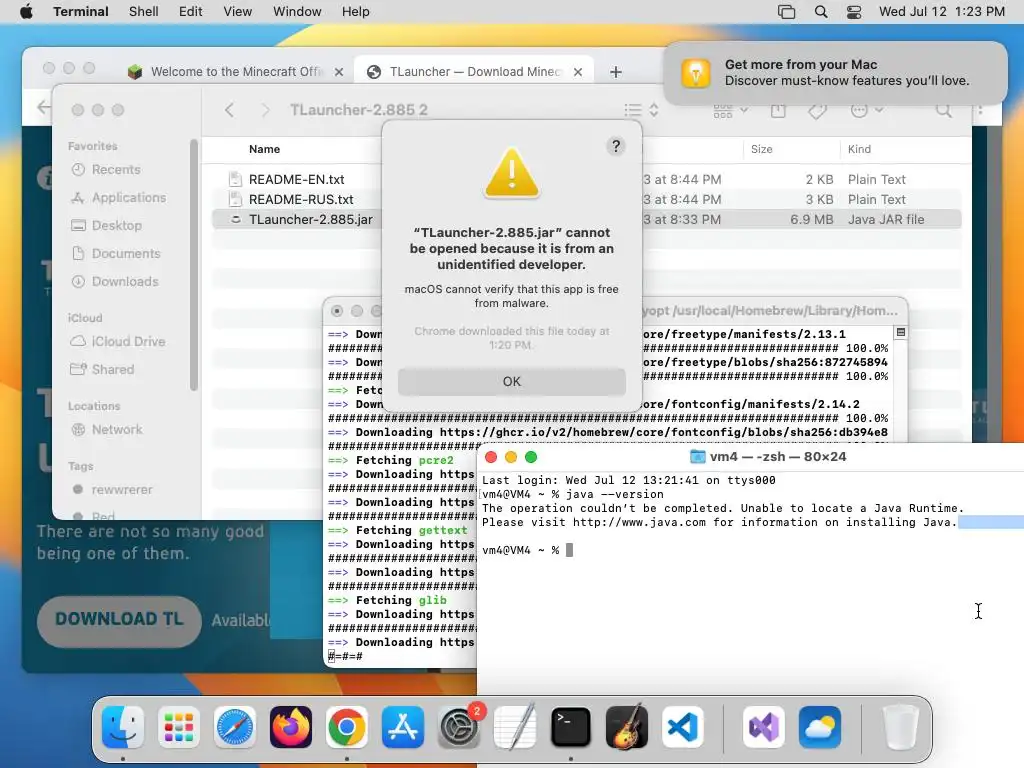Click Finder search magnifier icon

944,110
